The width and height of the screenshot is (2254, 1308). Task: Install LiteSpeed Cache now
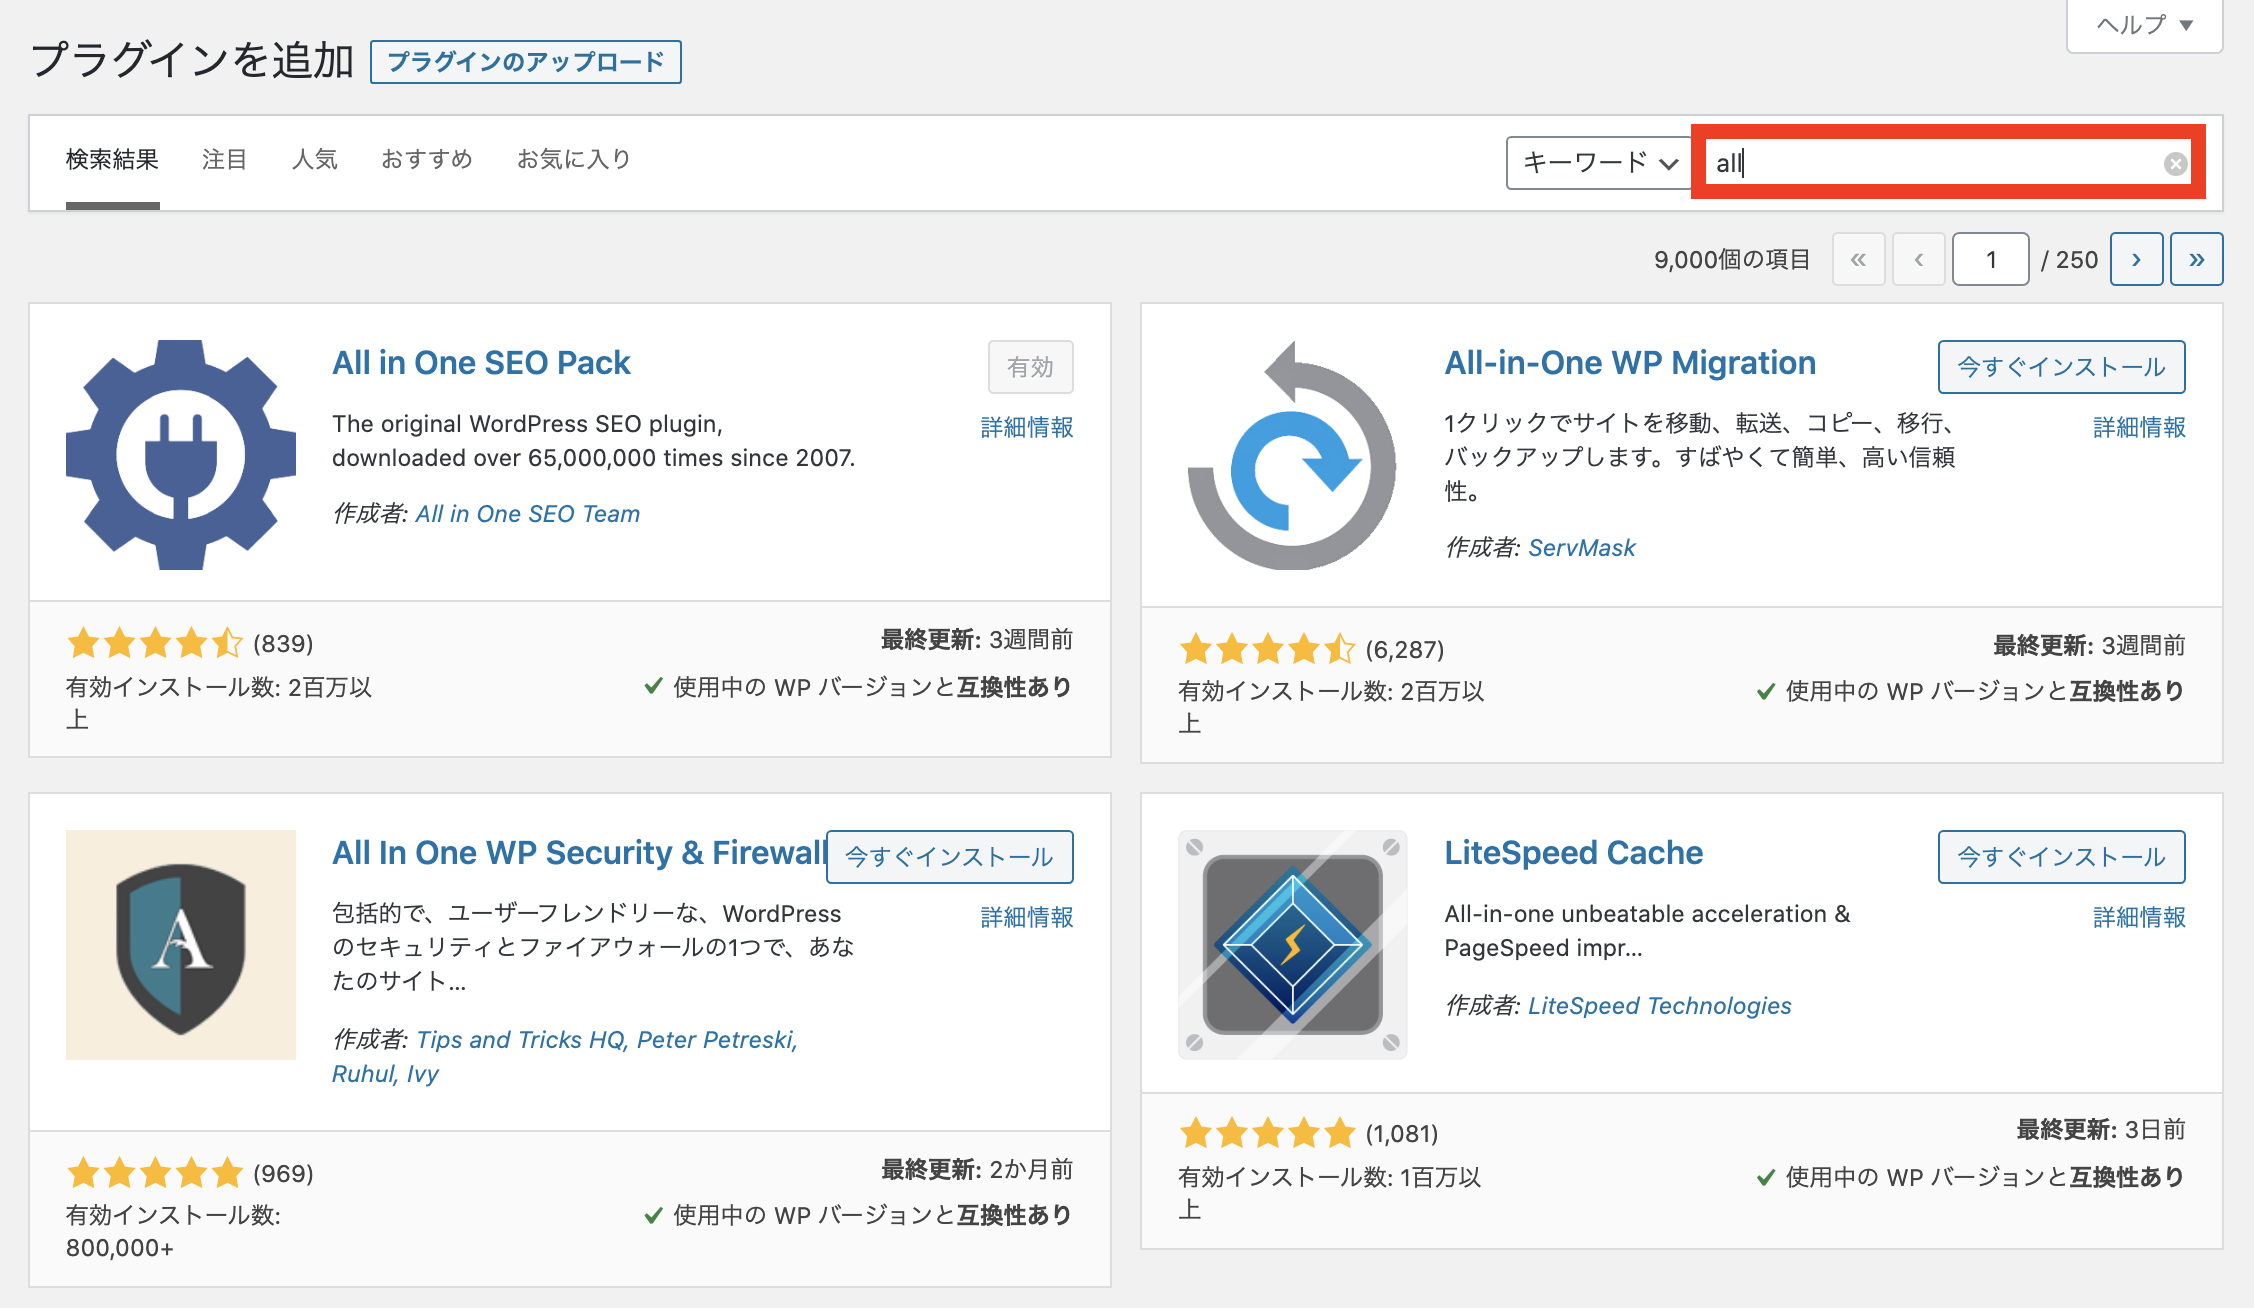pyautogui.click(x=2061, y=857)
